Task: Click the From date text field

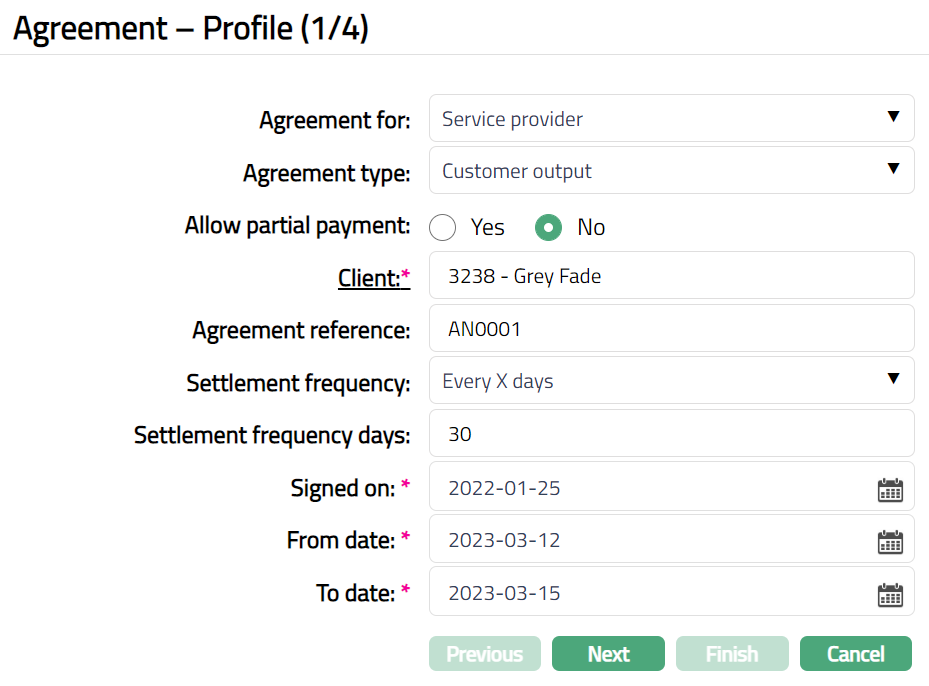Action: coord(650,541)
